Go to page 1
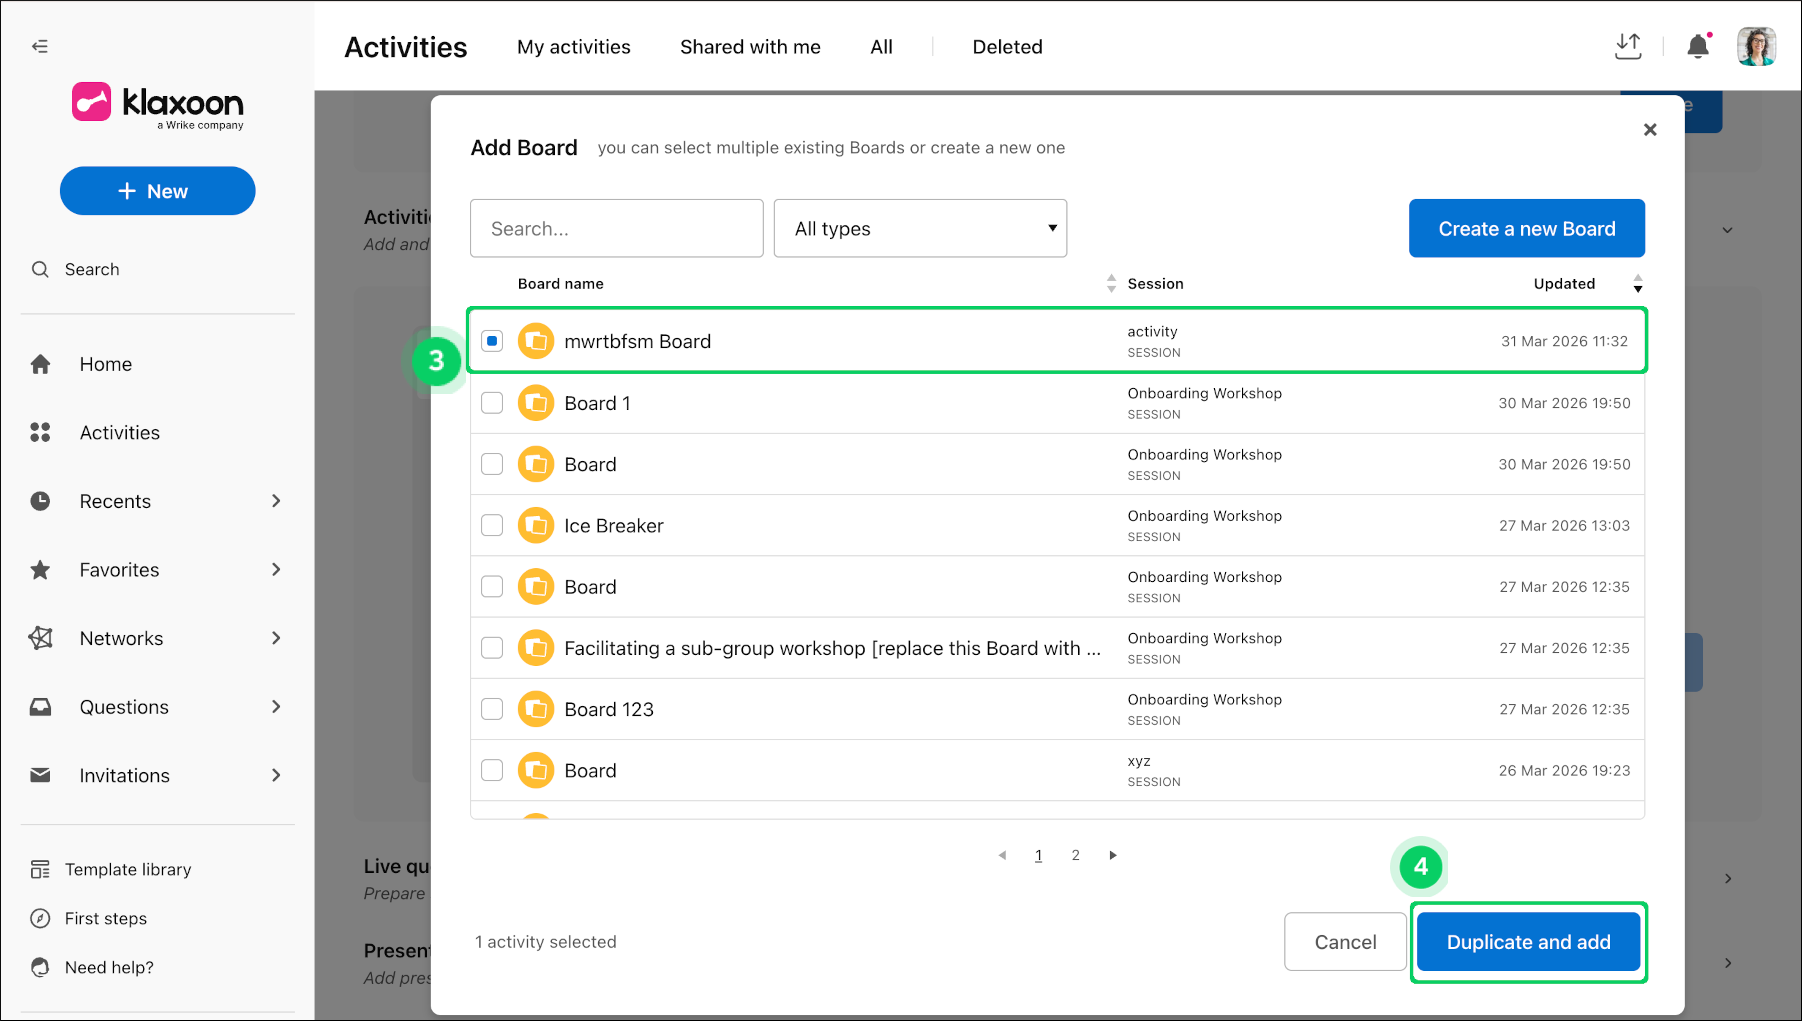The width and height of the screenshot is (1802, 1021). pos(1038,855)
